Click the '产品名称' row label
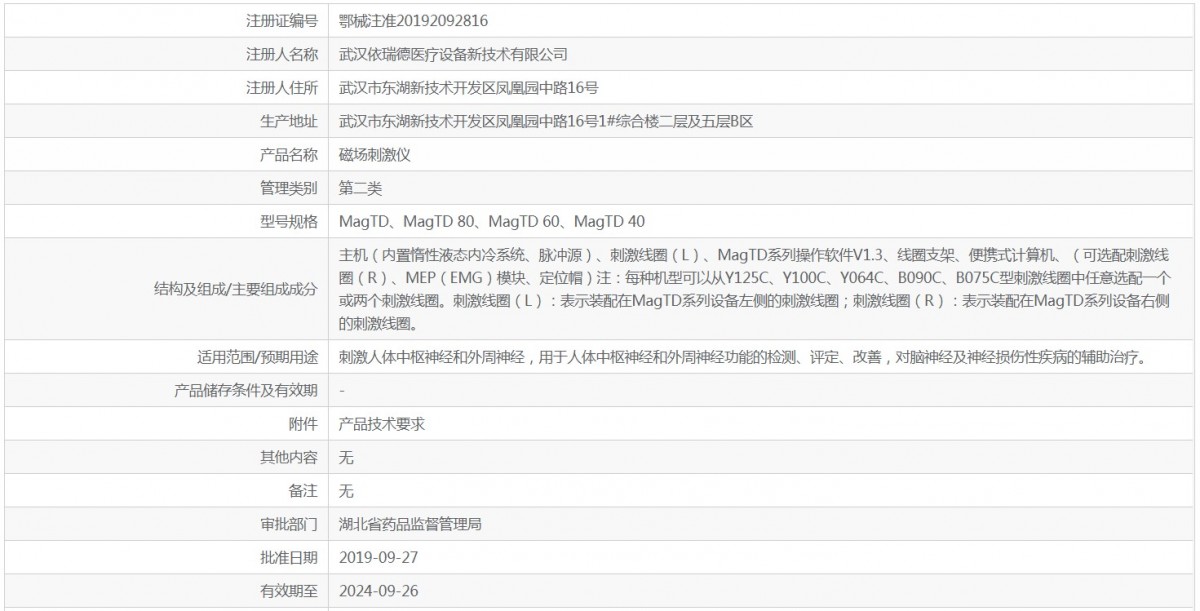1200x611 pixels. click(289, 155)
